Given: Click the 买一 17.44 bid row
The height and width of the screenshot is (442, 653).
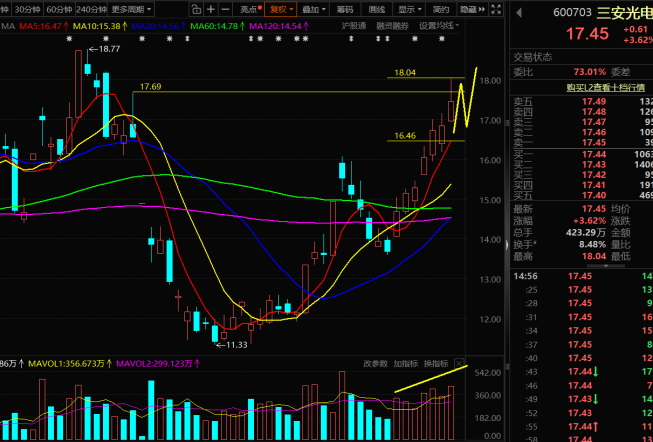Looking at the screenshot, I should tap(581, 155).
